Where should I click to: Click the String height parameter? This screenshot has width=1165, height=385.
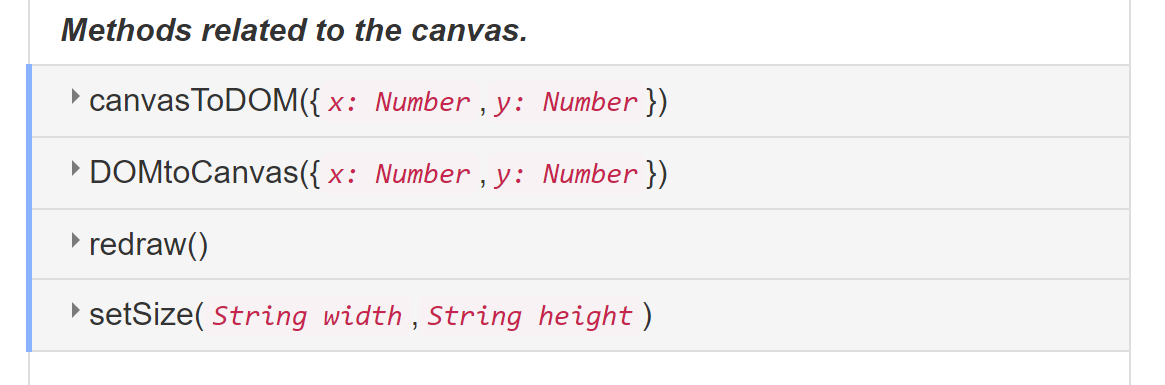click(x=530, y=316)
